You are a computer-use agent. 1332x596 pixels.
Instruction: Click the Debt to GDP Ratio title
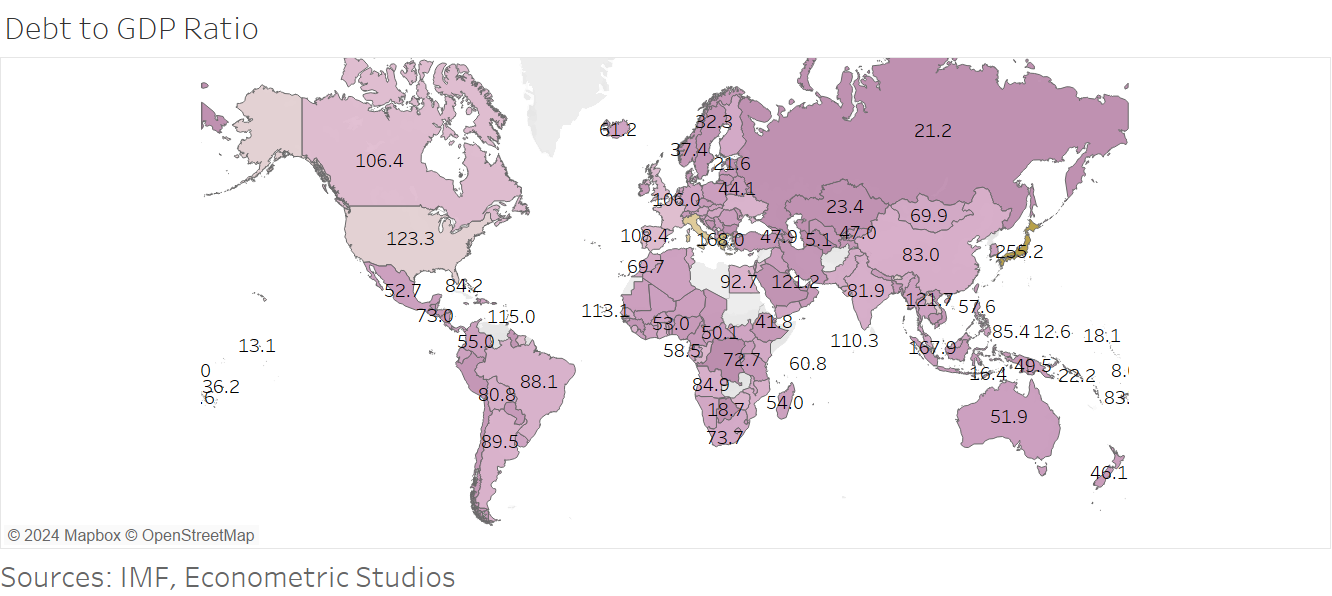(132, 29)
